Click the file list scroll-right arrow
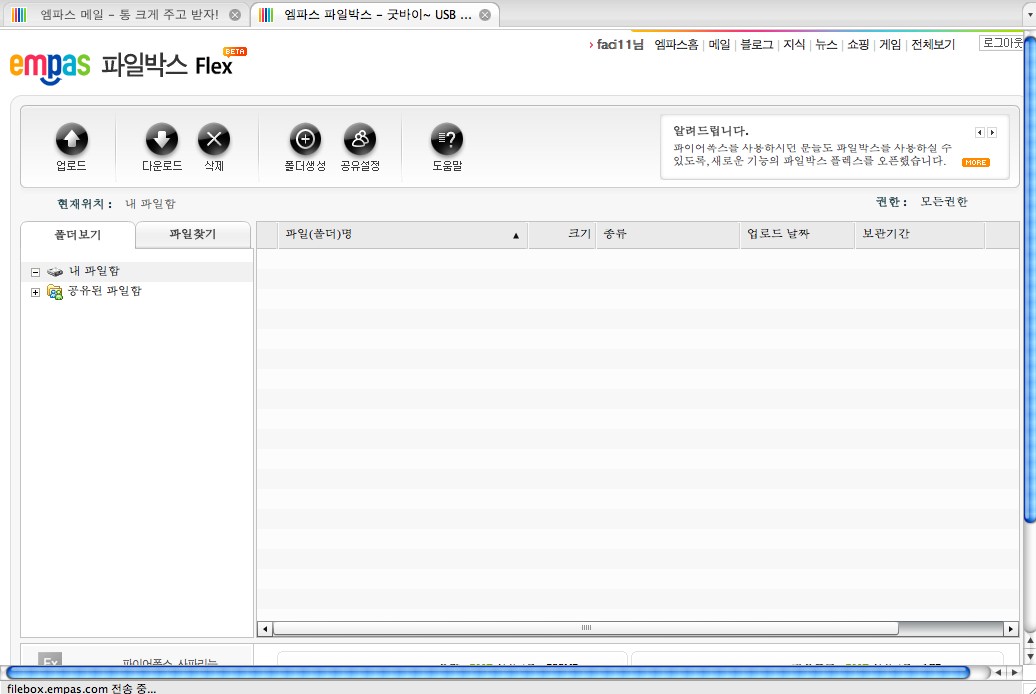 [1011, 629]
